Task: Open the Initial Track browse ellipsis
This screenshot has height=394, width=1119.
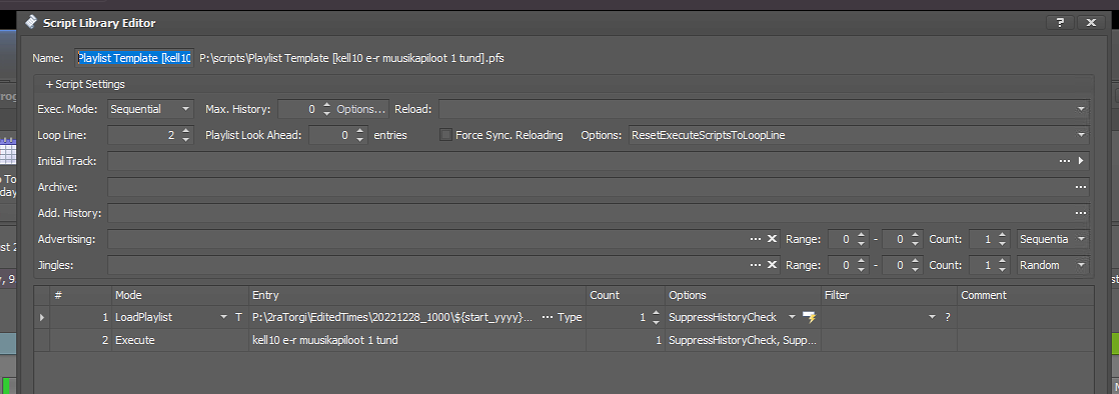Action: (x=1065, y=161)
